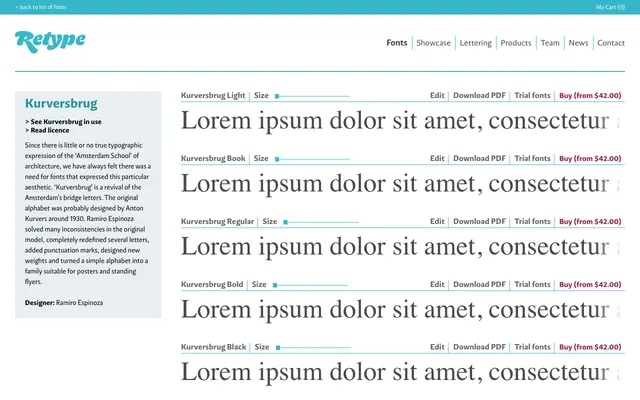The width and height of the screenshot is (640, 400).
Task: Buy Kurversbrug Regular from $42.00
Action: (590, 221)
